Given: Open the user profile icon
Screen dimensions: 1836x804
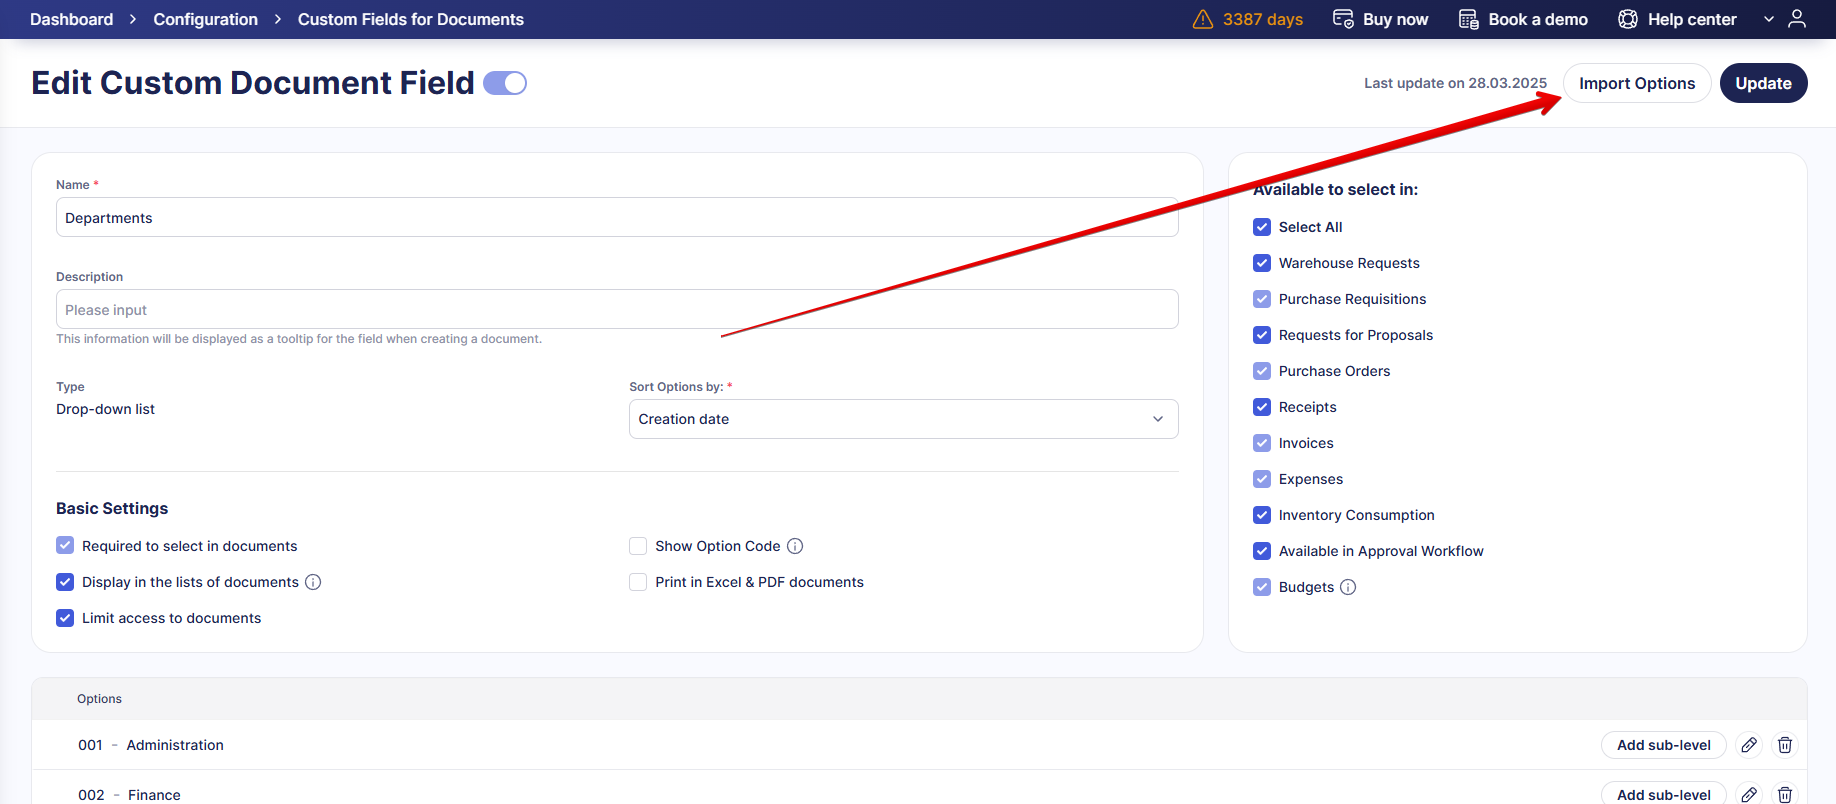Looking at the screenshot, I should click(x=1797, y=19).
